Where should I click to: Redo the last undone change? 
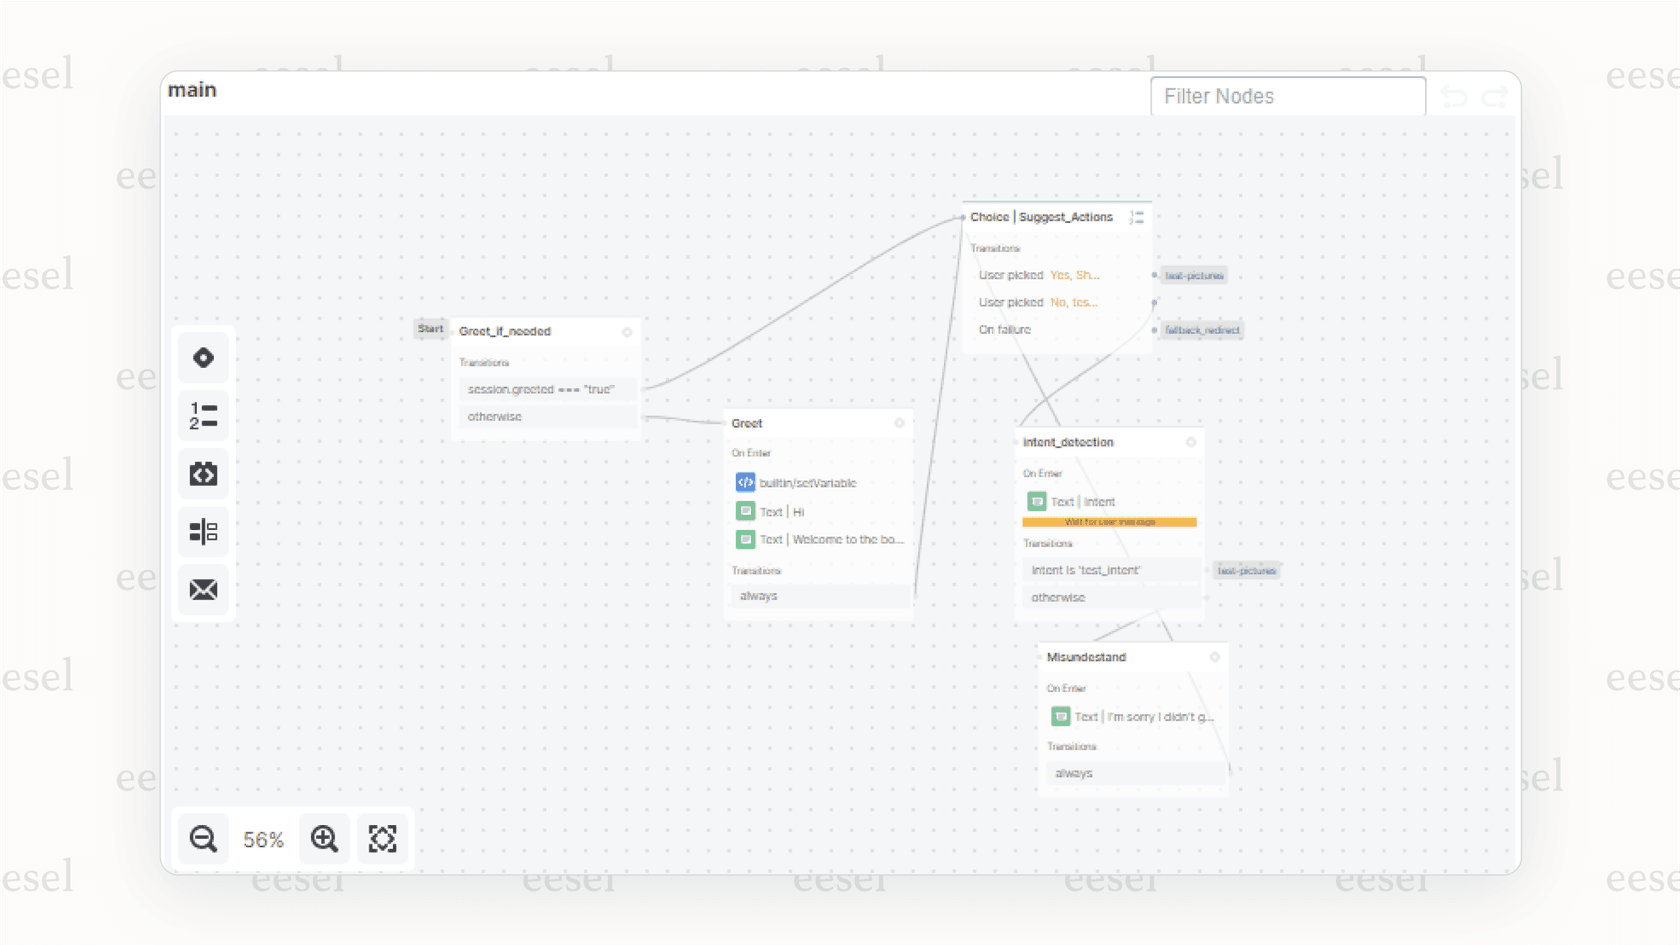pos(1495,97)
